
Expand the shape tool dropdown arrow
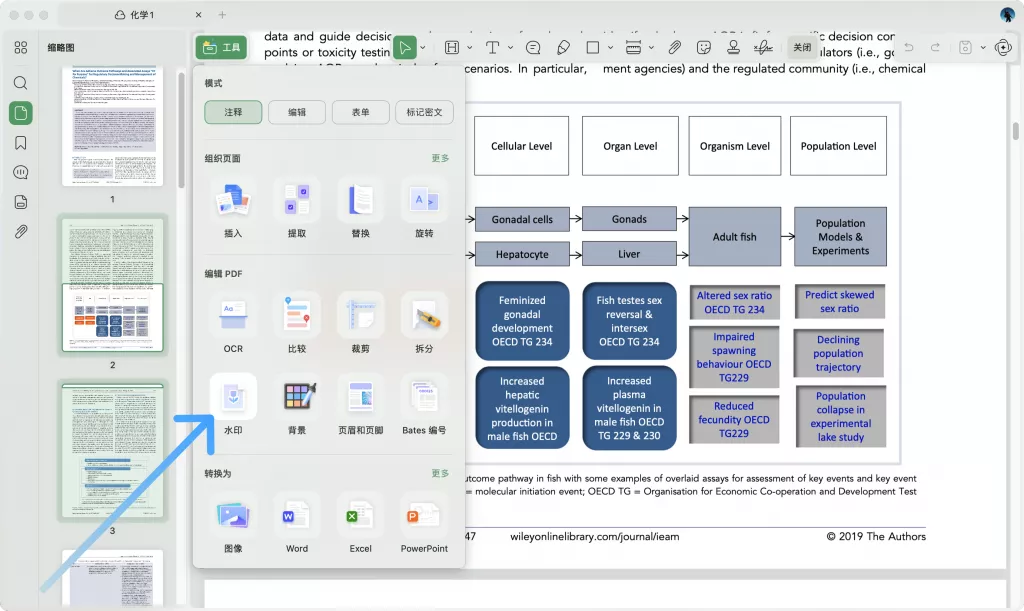tap(611, 47)
